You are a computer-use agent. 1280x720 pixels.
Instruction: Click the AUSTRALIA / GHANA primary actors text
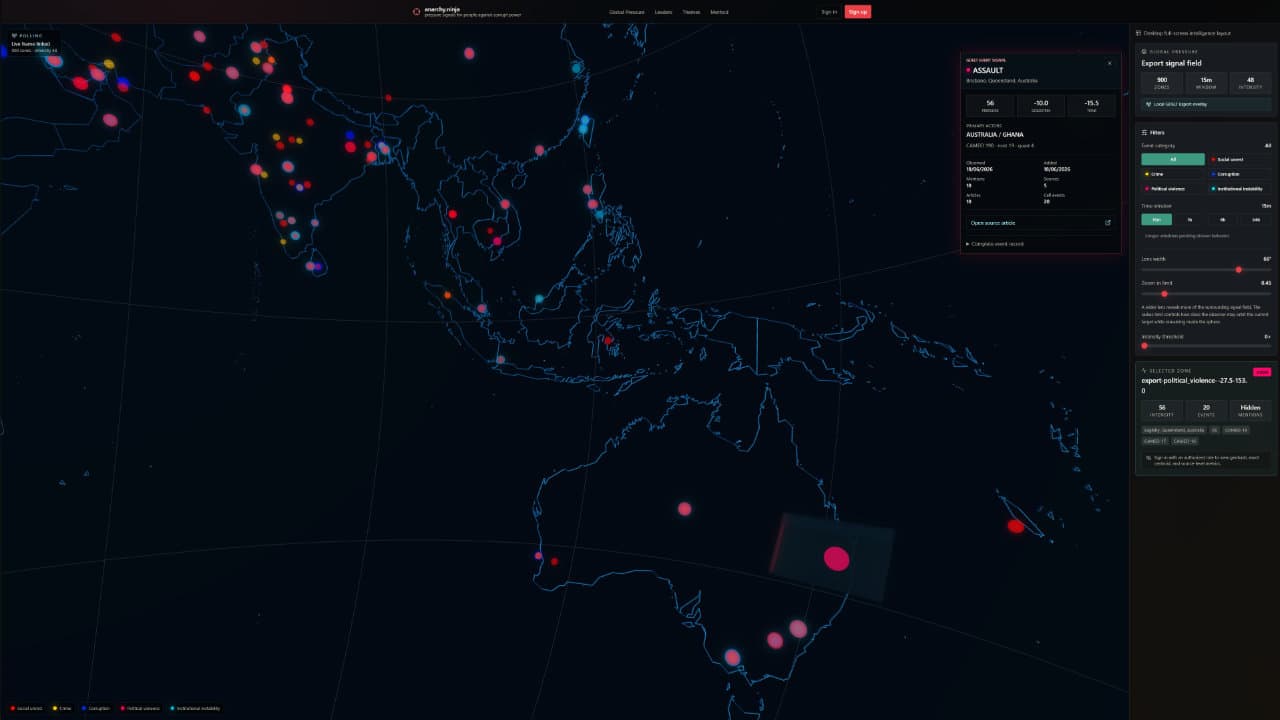coord(995,134)
